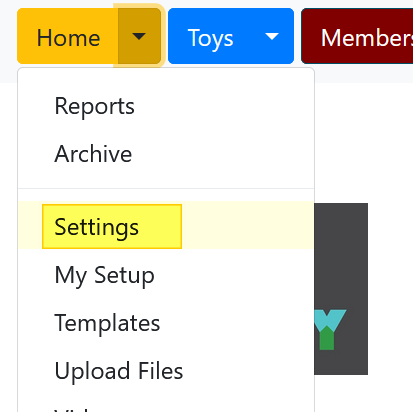Click the yellow Home button label
This screenshot has width=413, height=412.
[68, 36]
